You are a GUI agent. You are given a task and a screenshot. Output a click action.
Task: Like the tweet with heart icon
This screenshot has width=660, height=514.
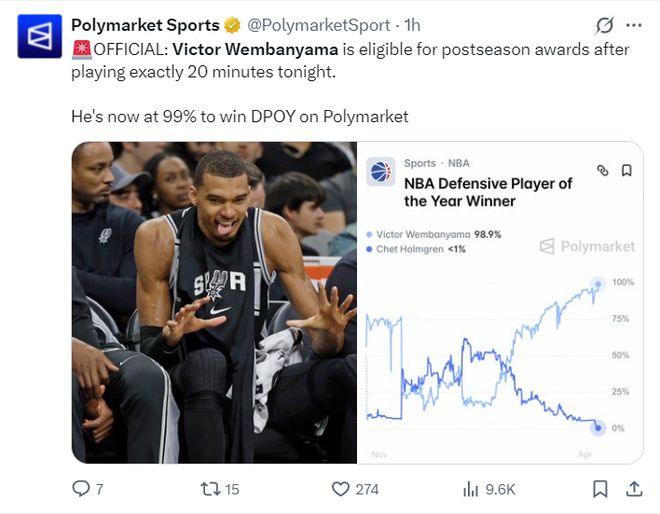coord(340,489)
